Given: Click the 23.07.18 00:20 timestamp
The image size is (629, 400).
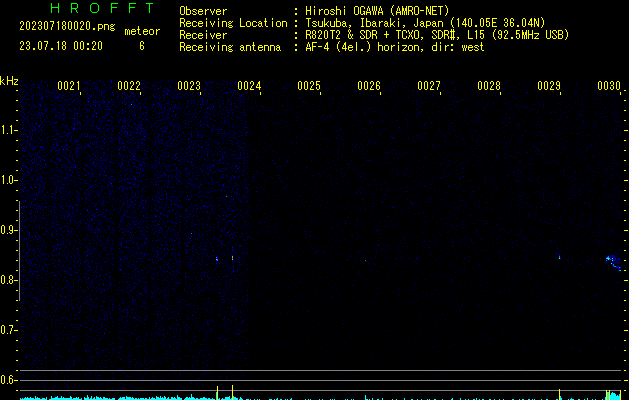Looking at the screenshot, I should point(61,46).
